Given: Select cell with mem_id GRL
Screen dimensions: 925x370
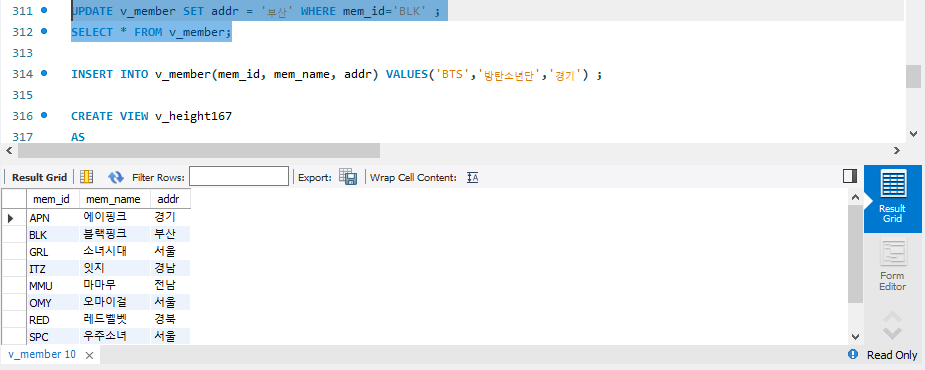Looking at the screenshot, I should [x=53, y=252].
